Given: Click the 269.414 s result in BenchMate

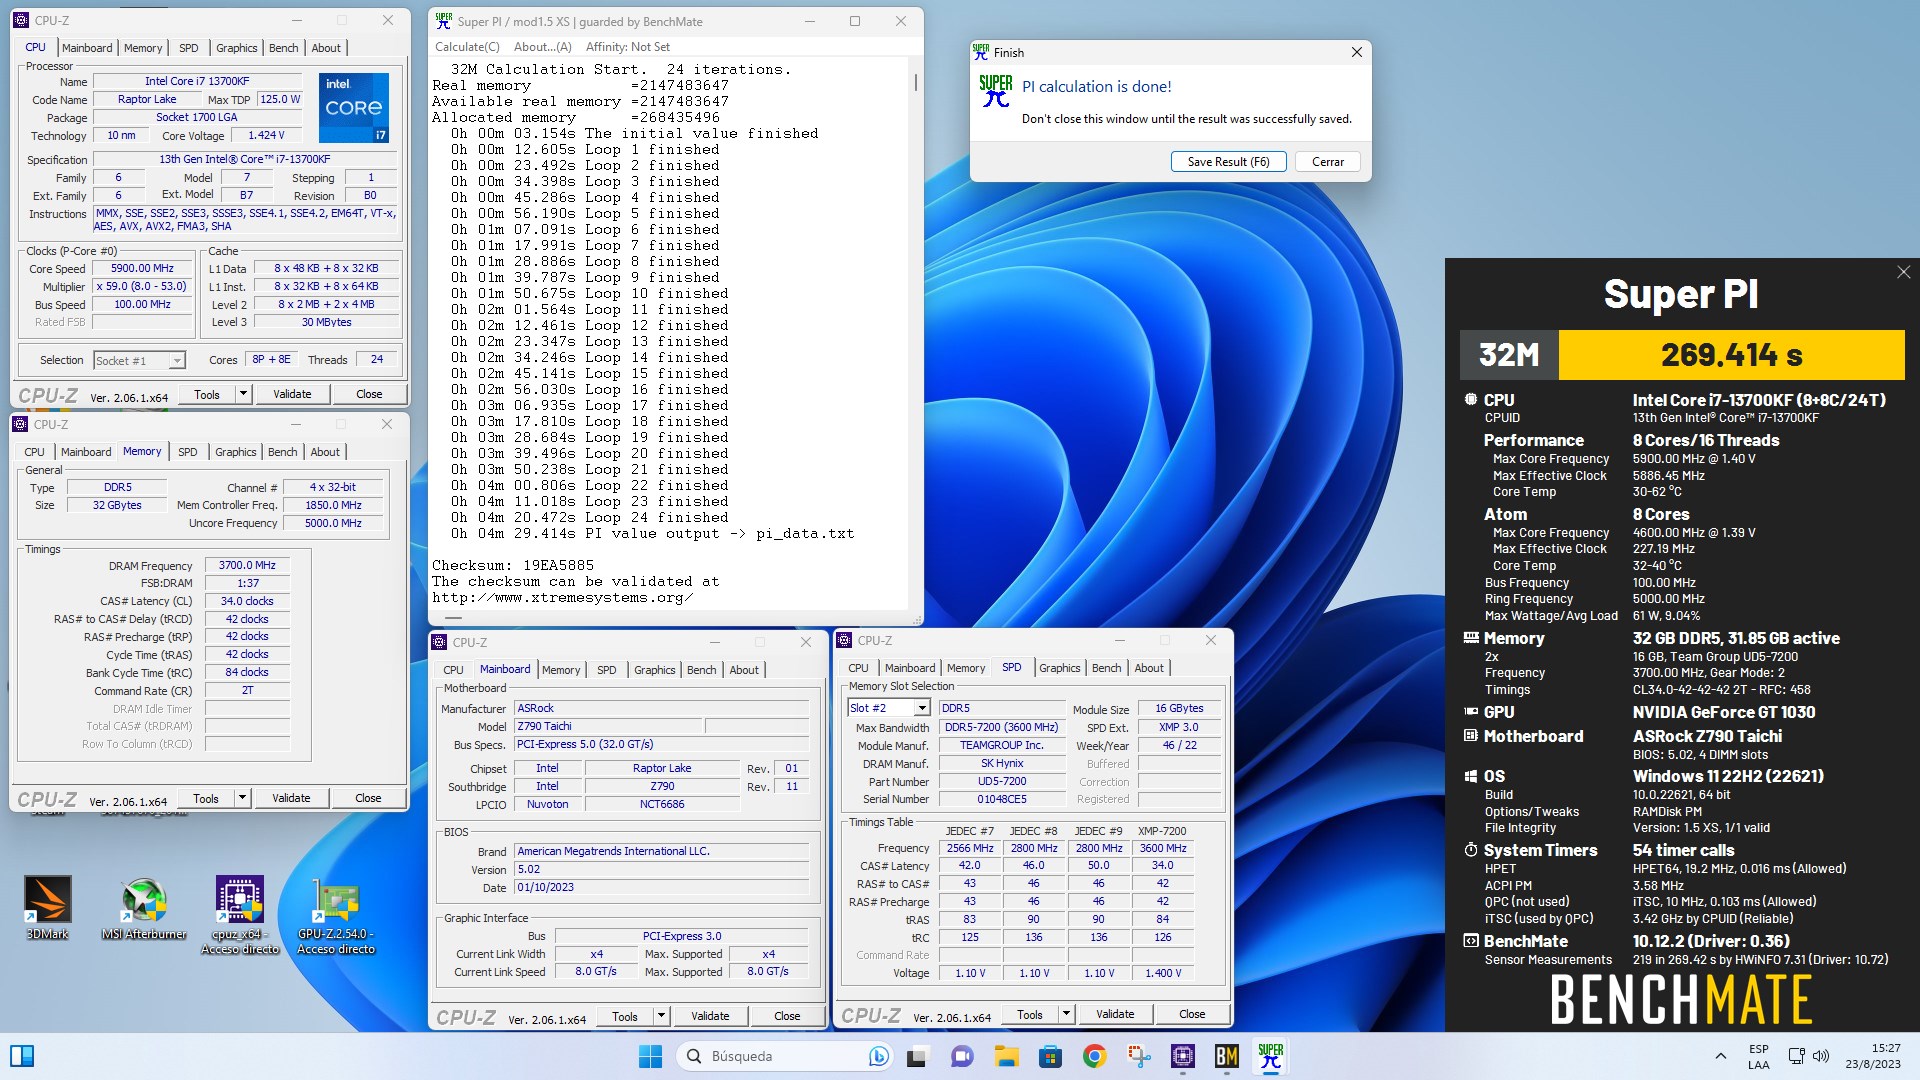Looking at the screenshot, I should [1731, 355].
